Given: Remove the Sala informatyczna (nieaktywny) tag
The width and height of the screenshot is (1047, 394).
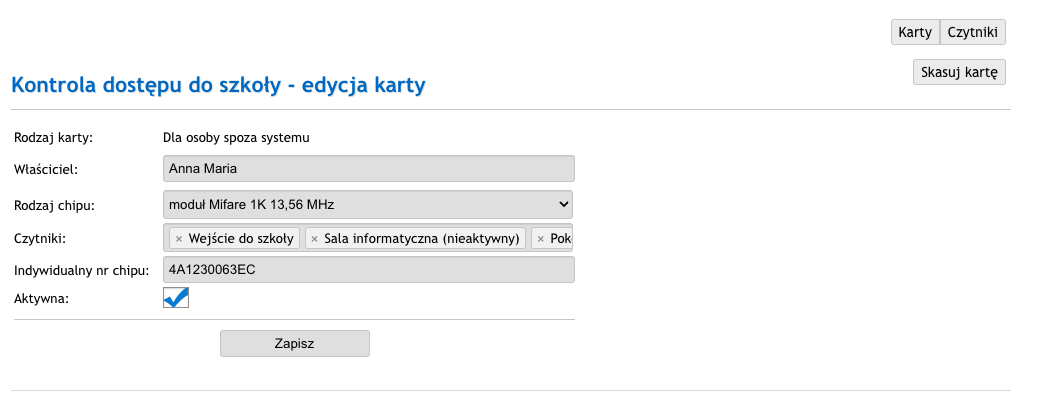Looking at the screenshot, I should 315,238.
